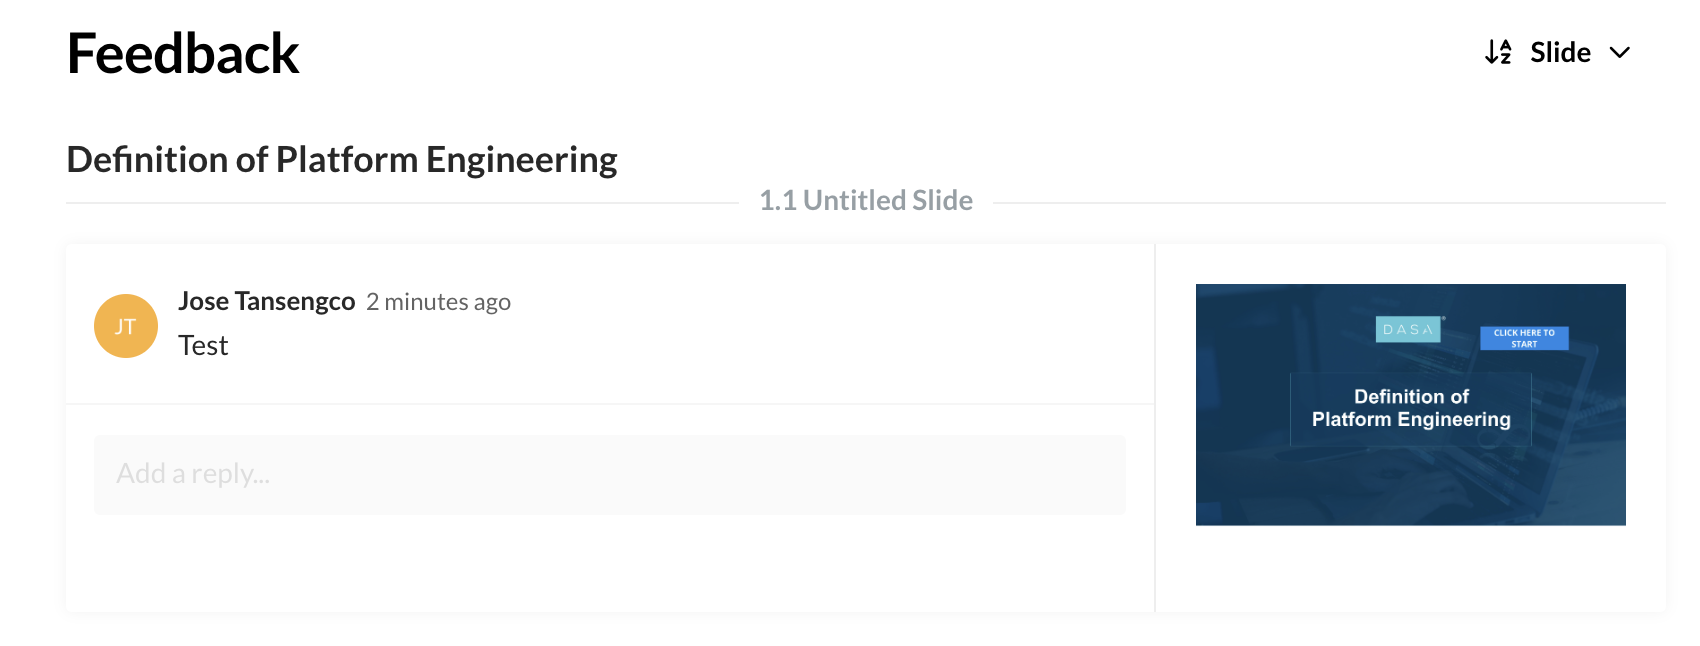
Task: Open Jose Tansengco's commenter name
Action: coord(266,301)
